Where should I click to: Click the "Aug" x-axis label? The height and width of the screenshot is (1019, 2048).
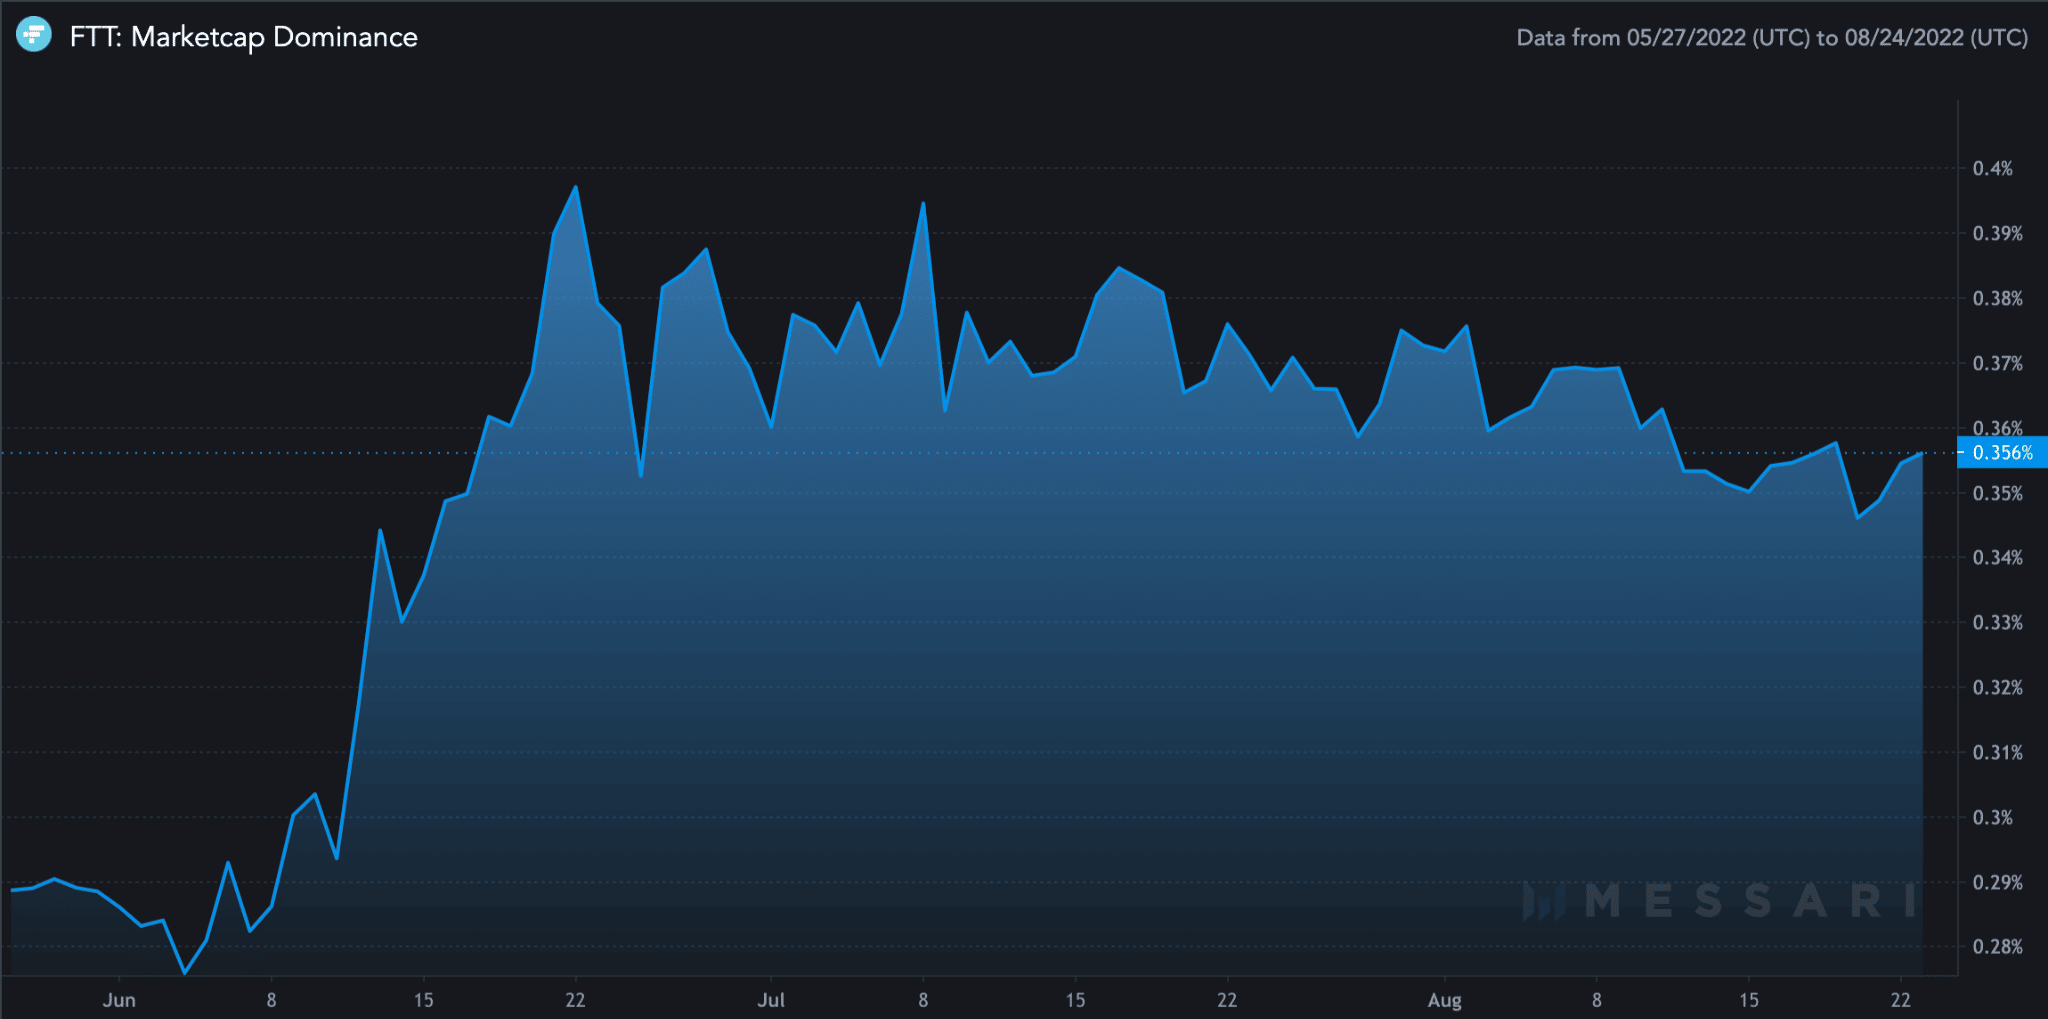(x=1444, y=1000)
